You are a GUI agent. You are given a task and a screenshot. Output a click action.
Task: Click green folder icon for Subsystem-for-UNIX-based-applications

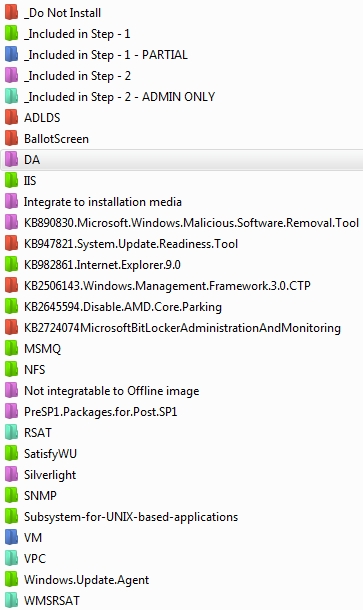coord(11,517)
